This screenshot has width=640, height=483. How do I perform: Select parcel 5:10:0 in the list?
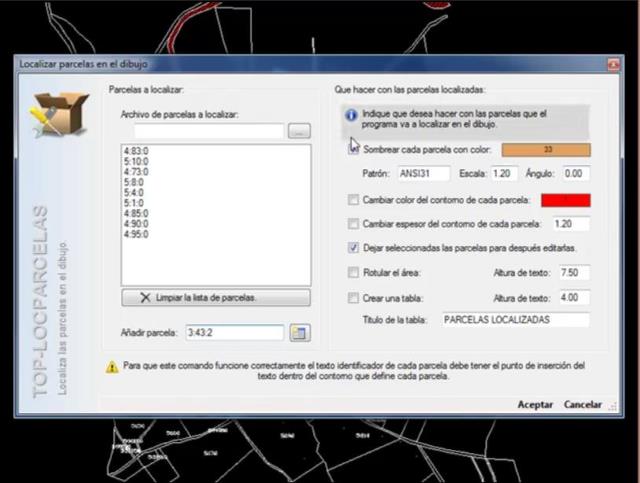click(136, 162)
